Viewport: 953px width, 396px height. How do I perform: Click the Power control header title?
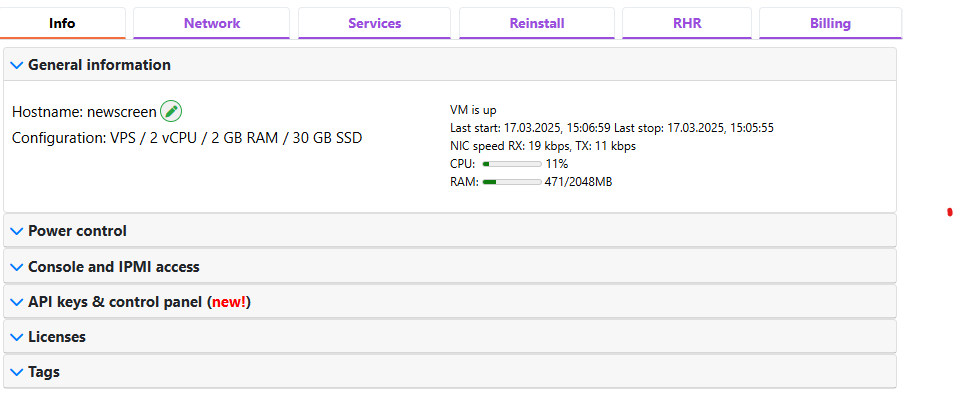click(x=78, y=231)
